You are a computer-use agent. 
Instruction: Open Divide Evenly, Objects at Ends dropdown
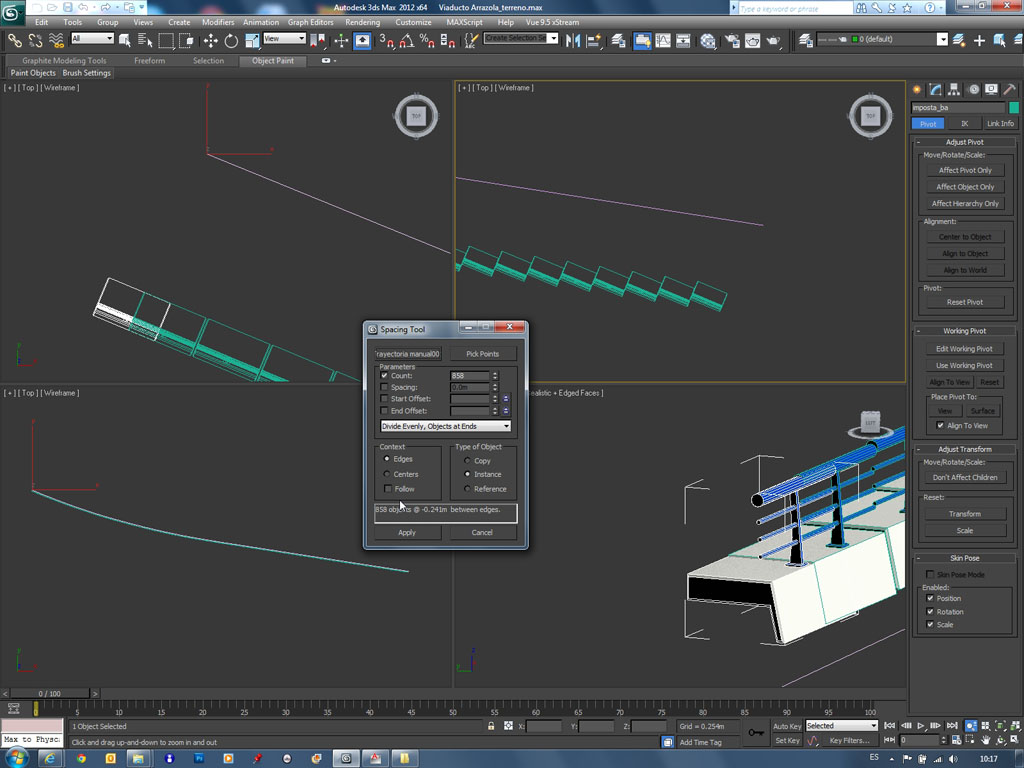(x=445, y=426)
